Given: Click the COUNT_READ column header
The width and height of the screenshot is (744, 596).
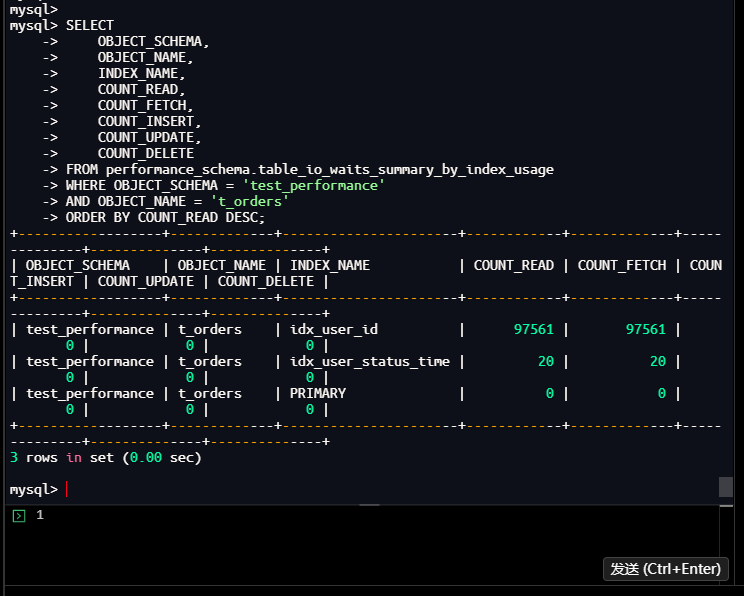Looking at the screenshot, I should 513,266.
